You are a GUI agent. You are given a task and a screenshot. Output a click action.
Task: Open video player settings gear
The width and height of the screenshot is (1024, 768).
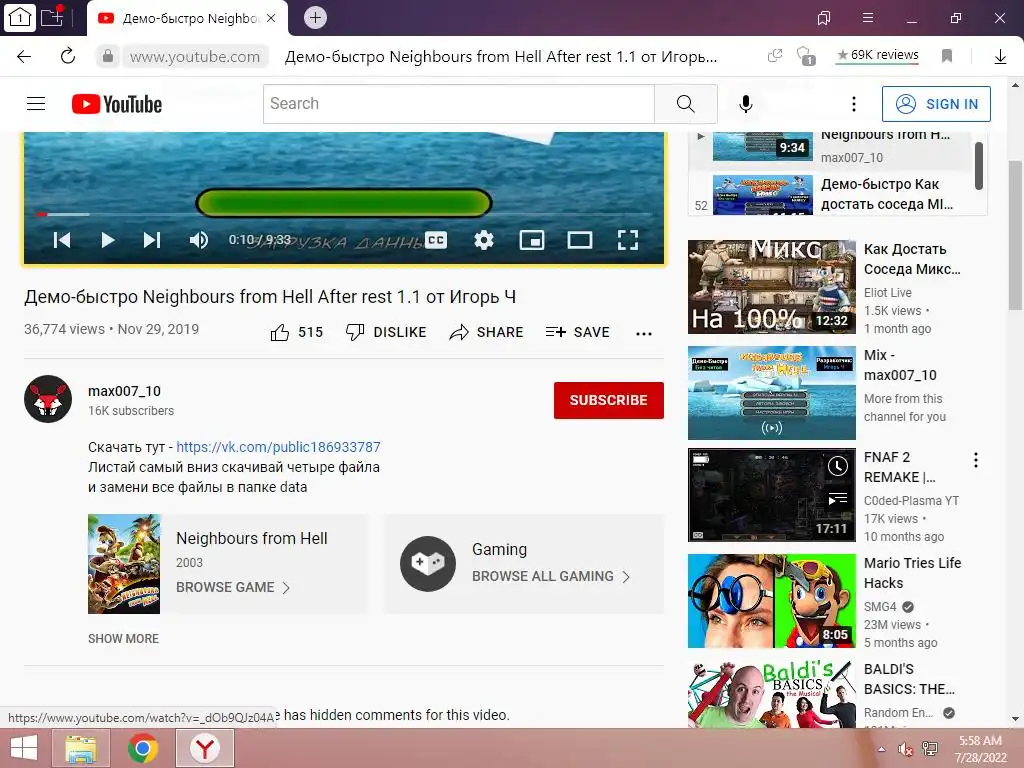pos(483,240)
